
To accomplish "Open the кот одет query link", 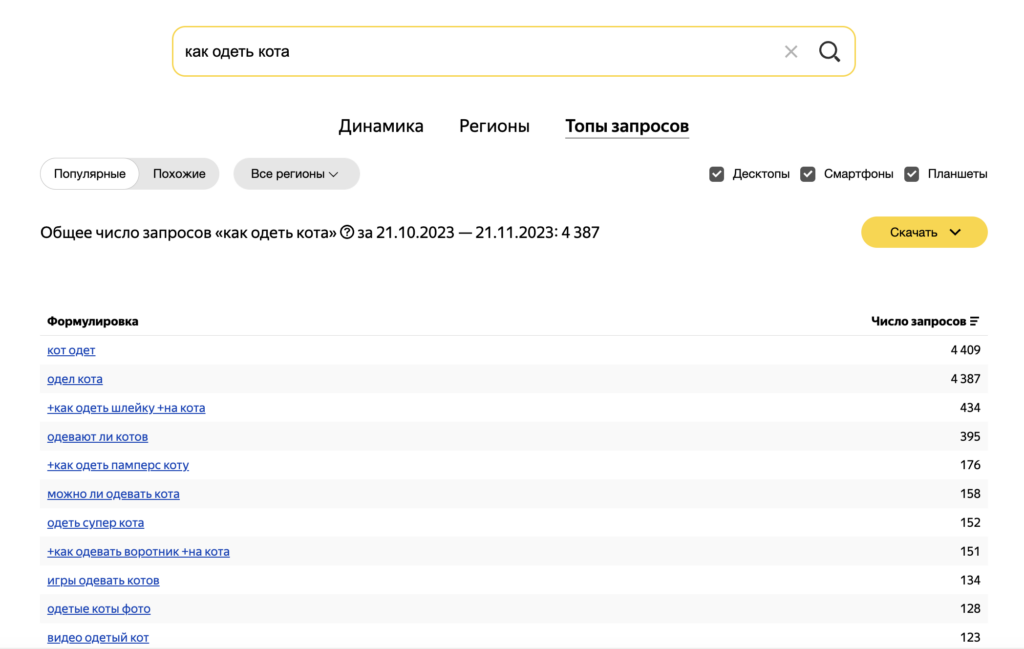I will [x=71, y=350].
